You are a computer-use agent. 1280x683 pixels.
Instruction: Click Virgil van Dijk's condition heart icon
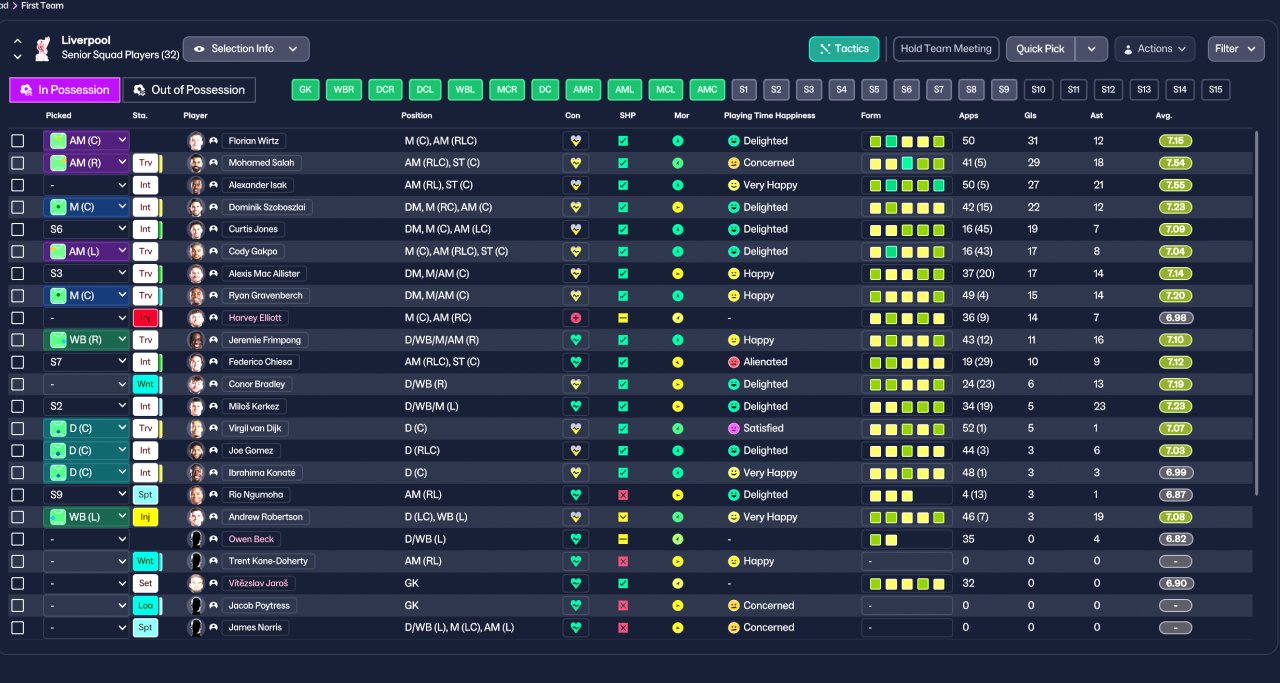576,428
